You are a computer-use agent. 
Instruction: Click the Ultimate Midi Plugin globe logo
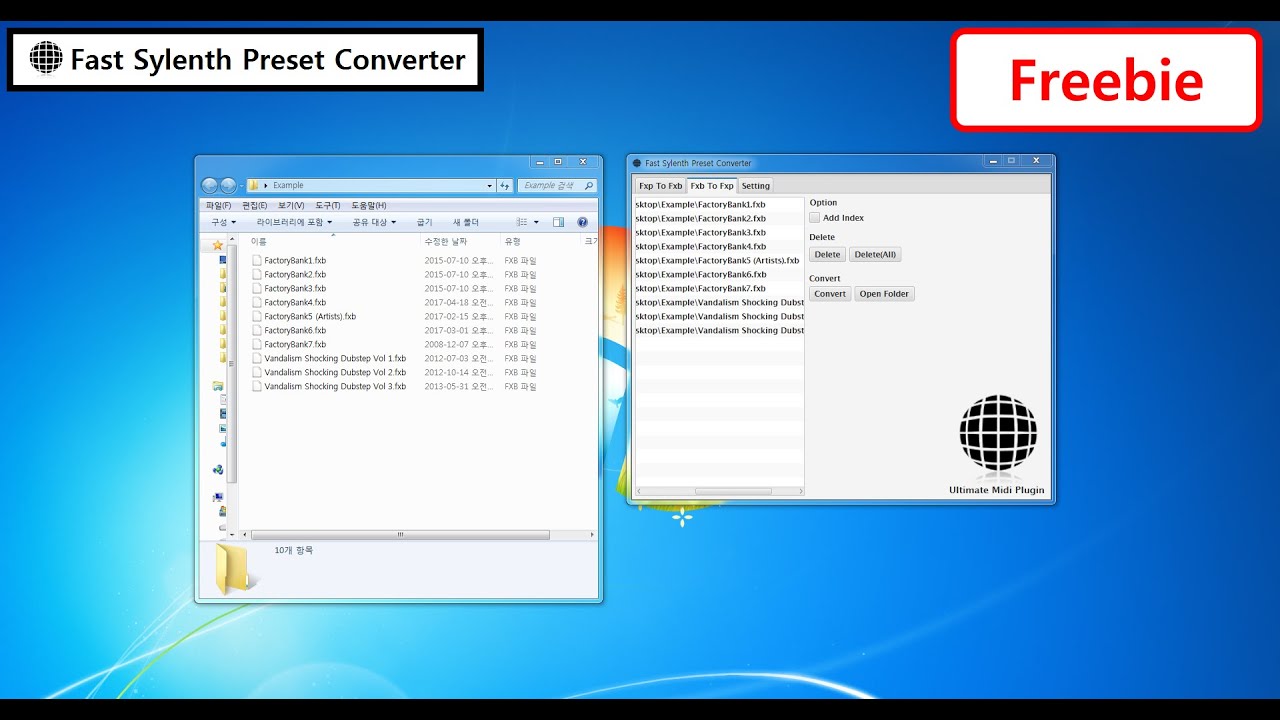pos(998,433)
